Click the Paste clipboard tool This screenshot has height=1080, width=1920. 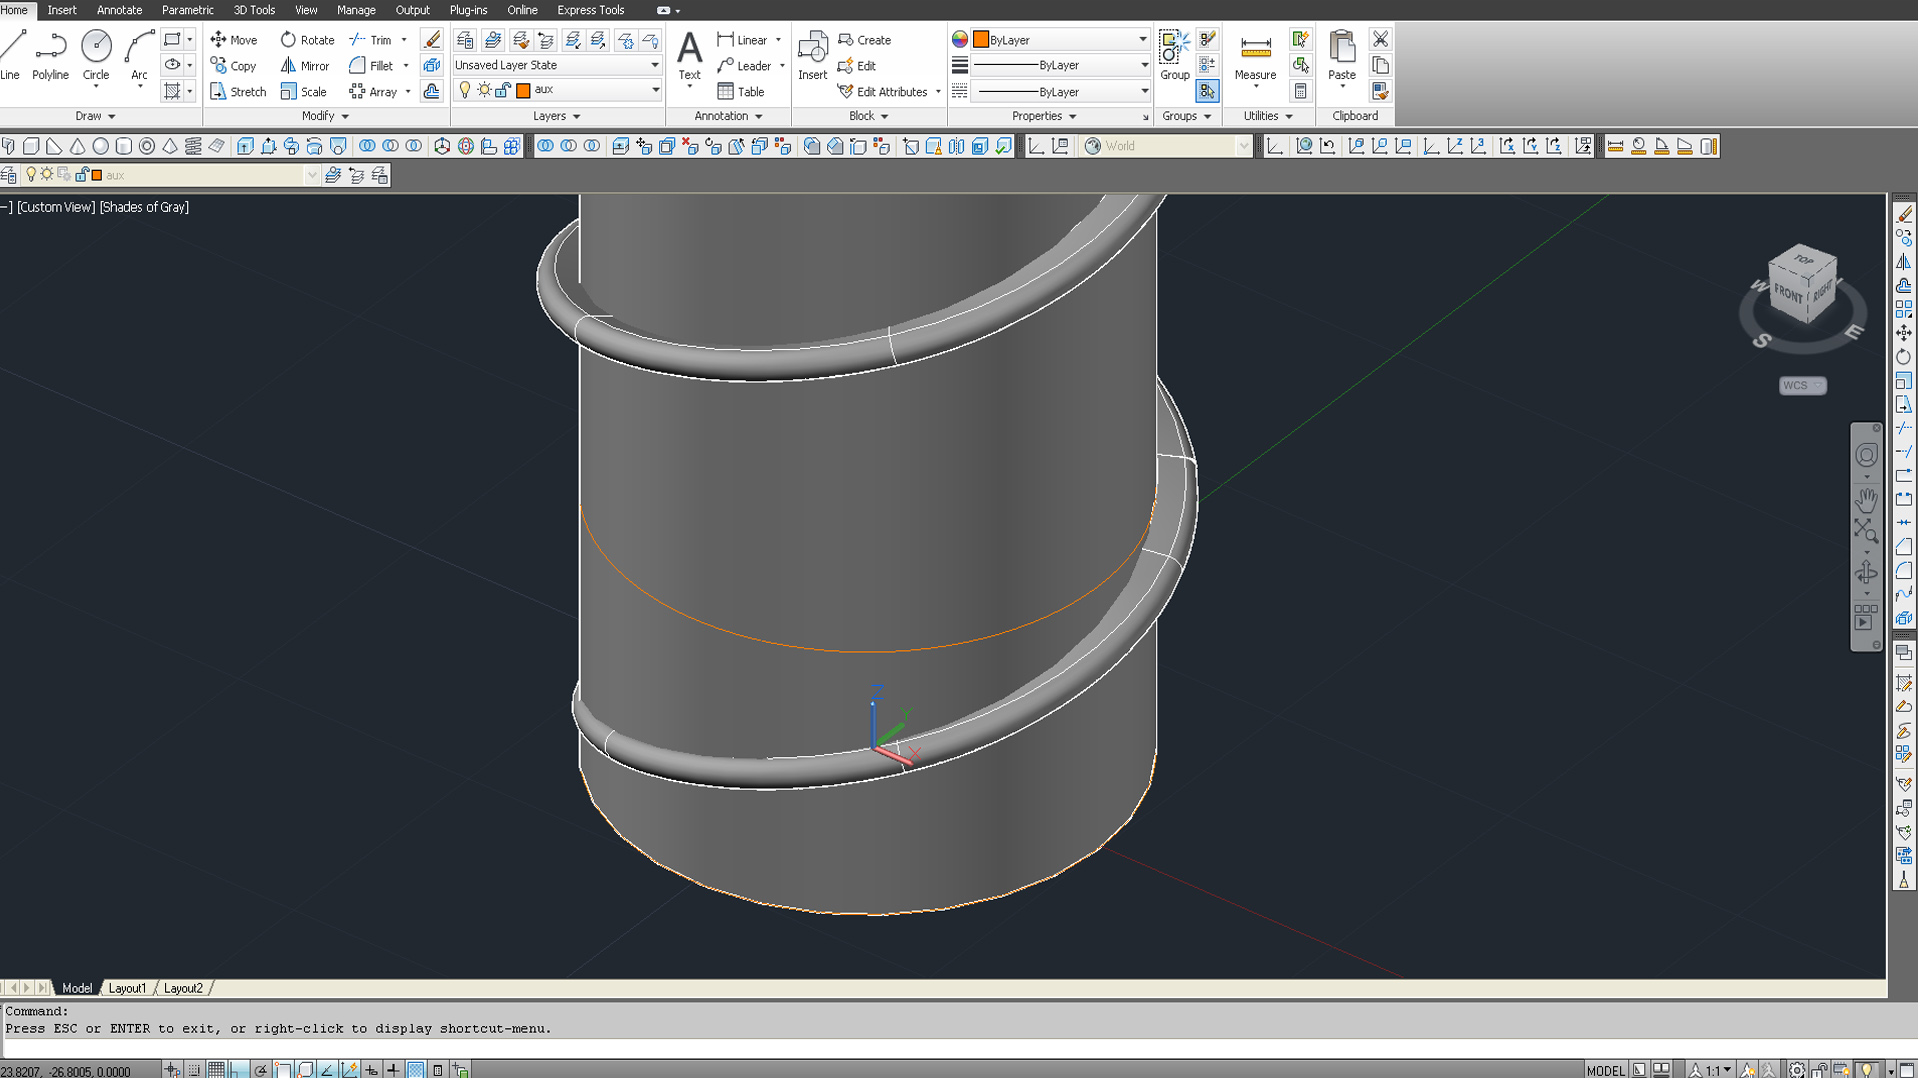tap(1342, 55)
